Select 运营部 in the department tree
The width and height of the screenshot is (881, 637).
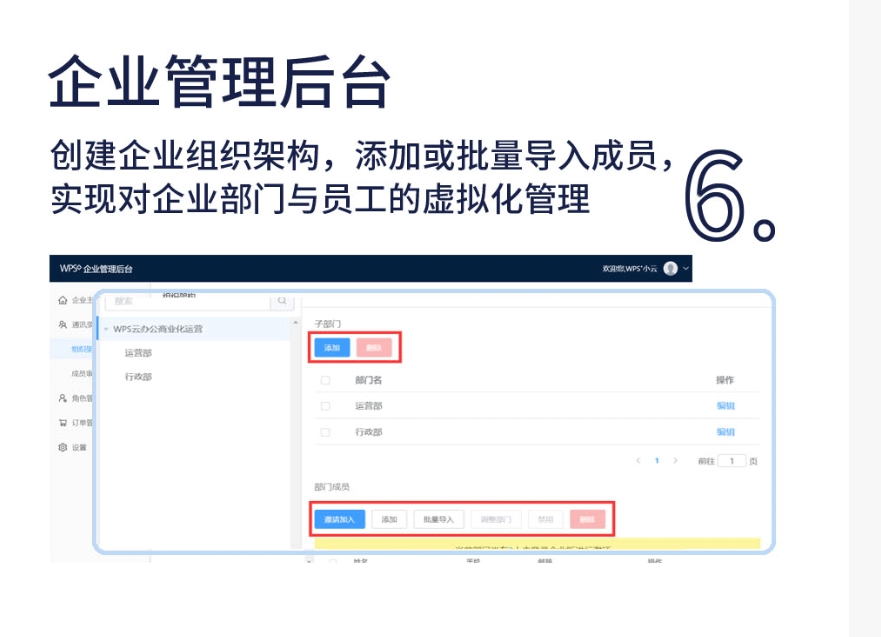coord(138,353)
